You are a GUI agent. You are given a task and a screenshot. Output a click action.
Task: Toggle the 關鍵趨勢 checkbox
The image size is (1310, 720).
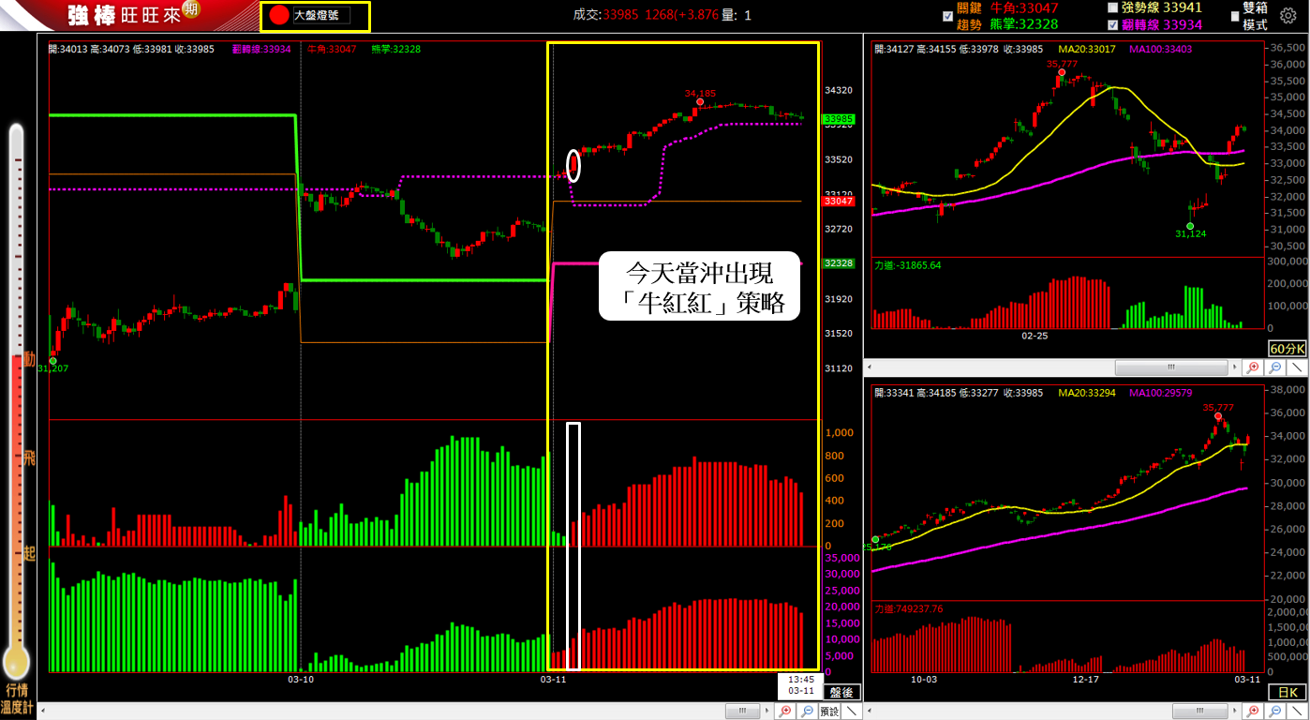[x=948, y=16]
